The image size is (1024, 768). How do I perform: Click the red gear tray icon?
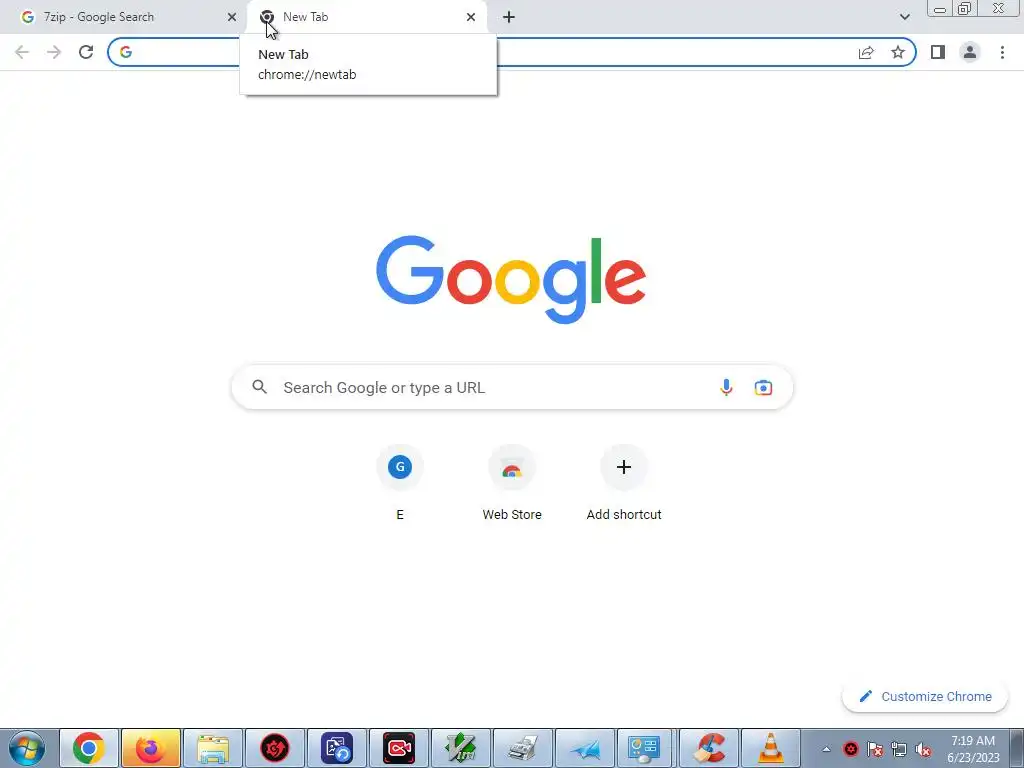[x=851, y=749]
